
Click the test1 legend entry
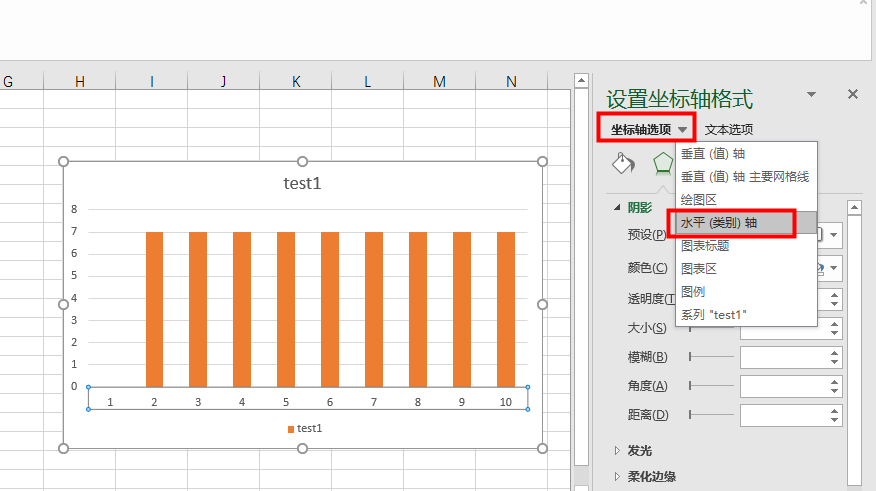coord(305,428)
